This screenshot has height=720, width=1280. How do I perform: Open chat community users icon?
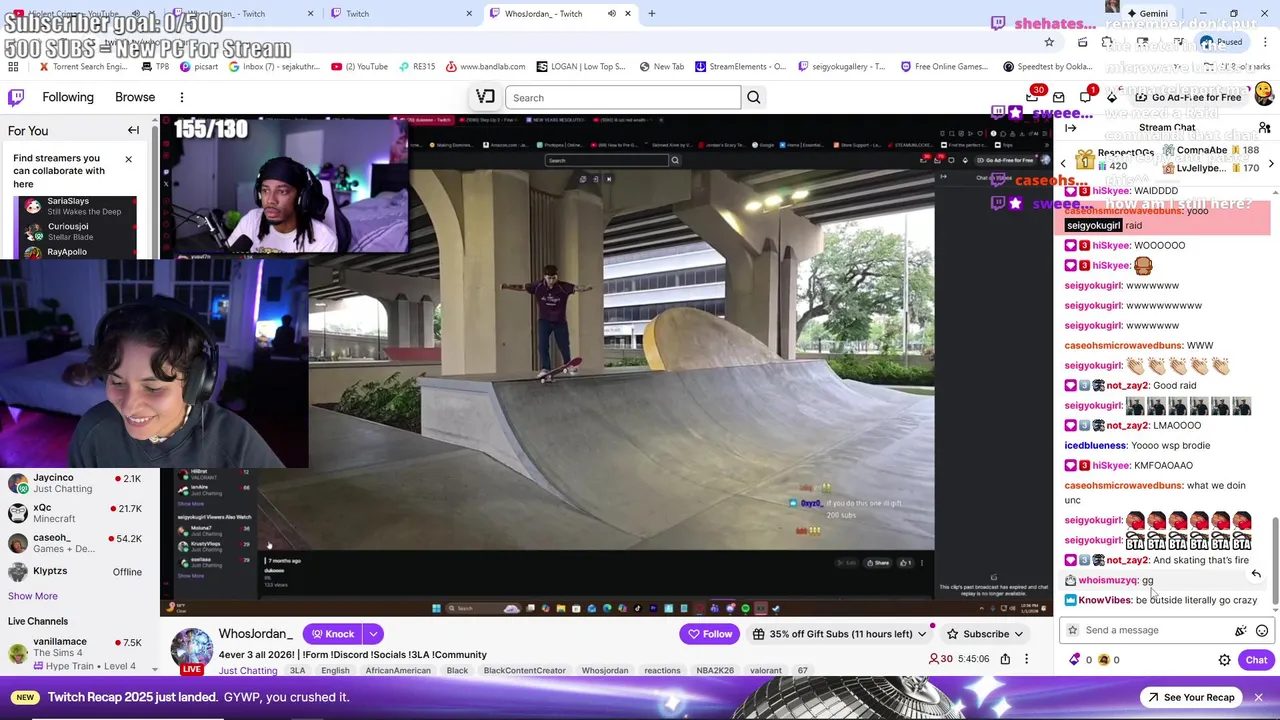1264,128
